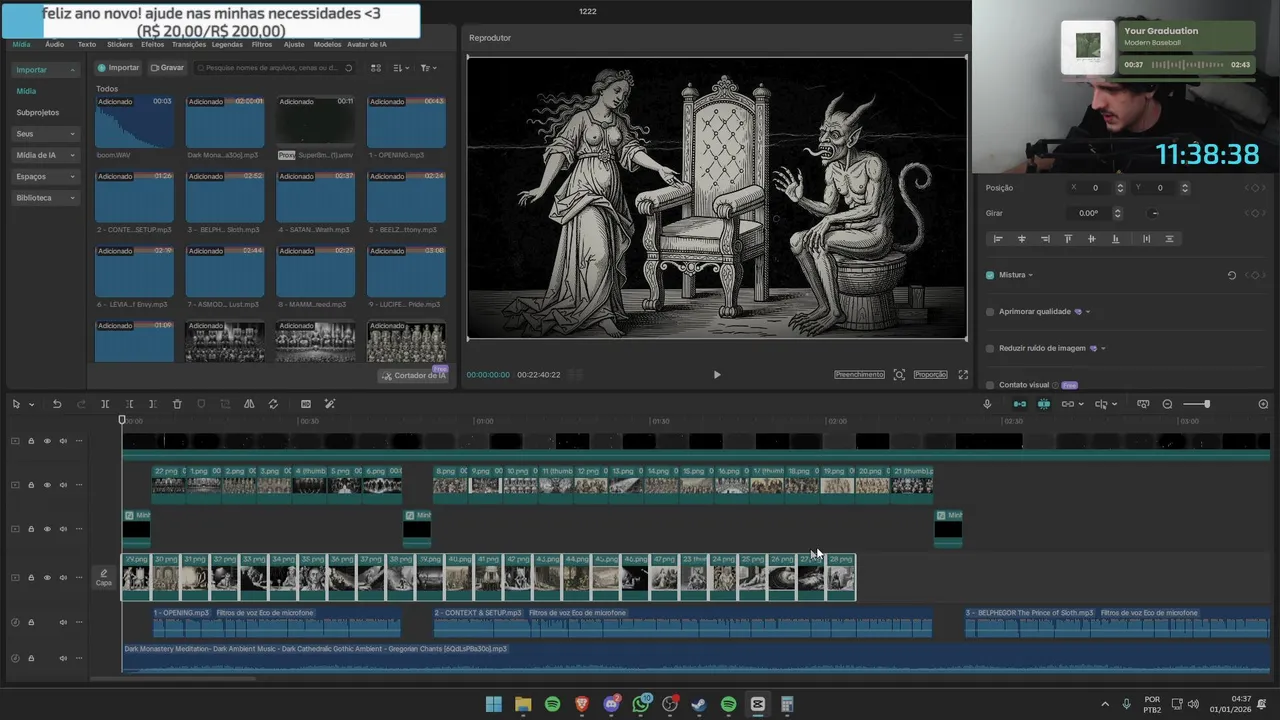Click the Proporção aspect ratio button
This screenshot has height=720, width=1280.
[x=930, y=375]
